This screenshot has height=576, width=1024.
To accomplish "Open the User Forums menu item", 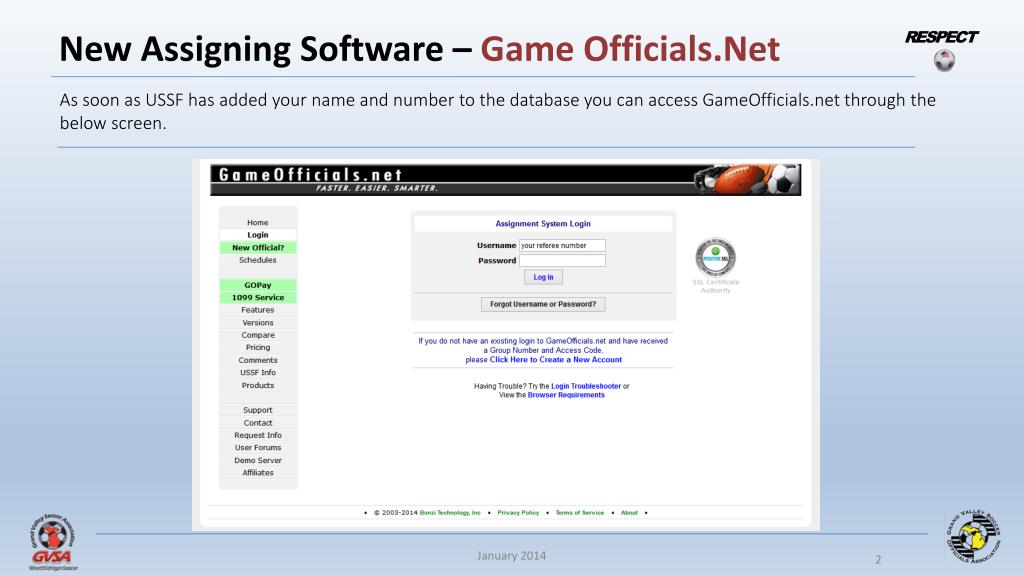I will [258, 448].
